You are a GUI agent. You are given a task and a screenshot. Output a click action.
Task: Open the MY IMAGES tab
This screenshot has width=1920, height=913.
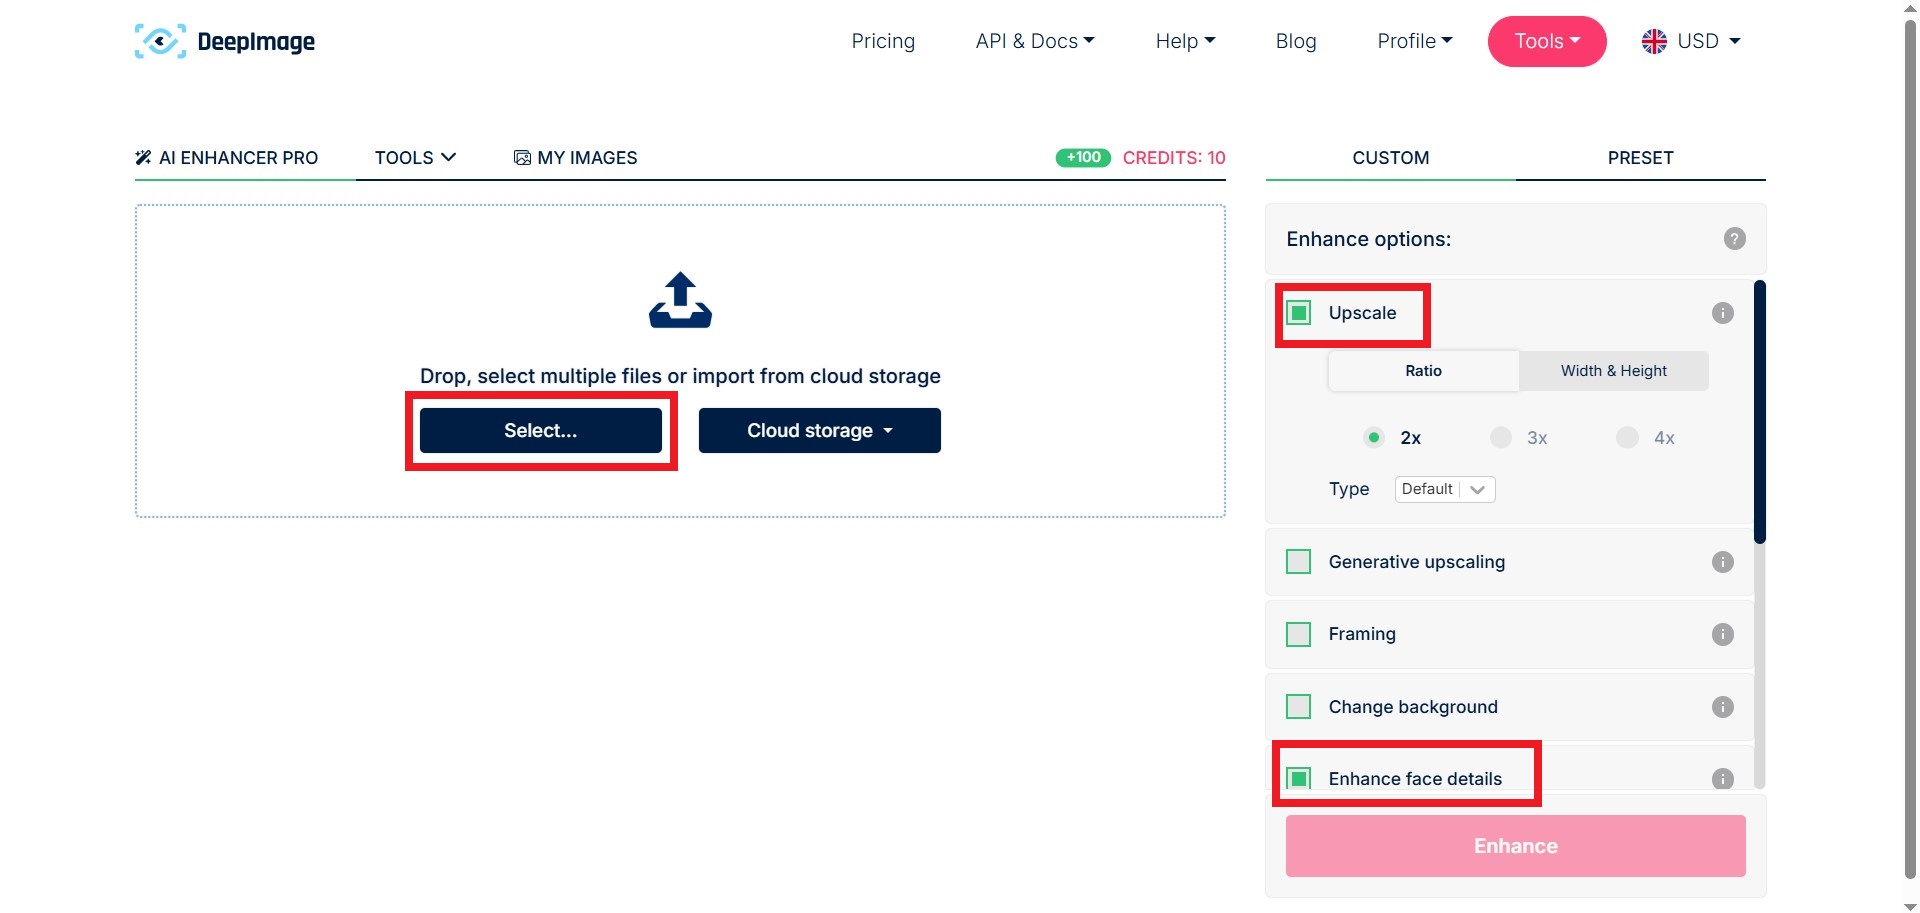pos(575,158)
